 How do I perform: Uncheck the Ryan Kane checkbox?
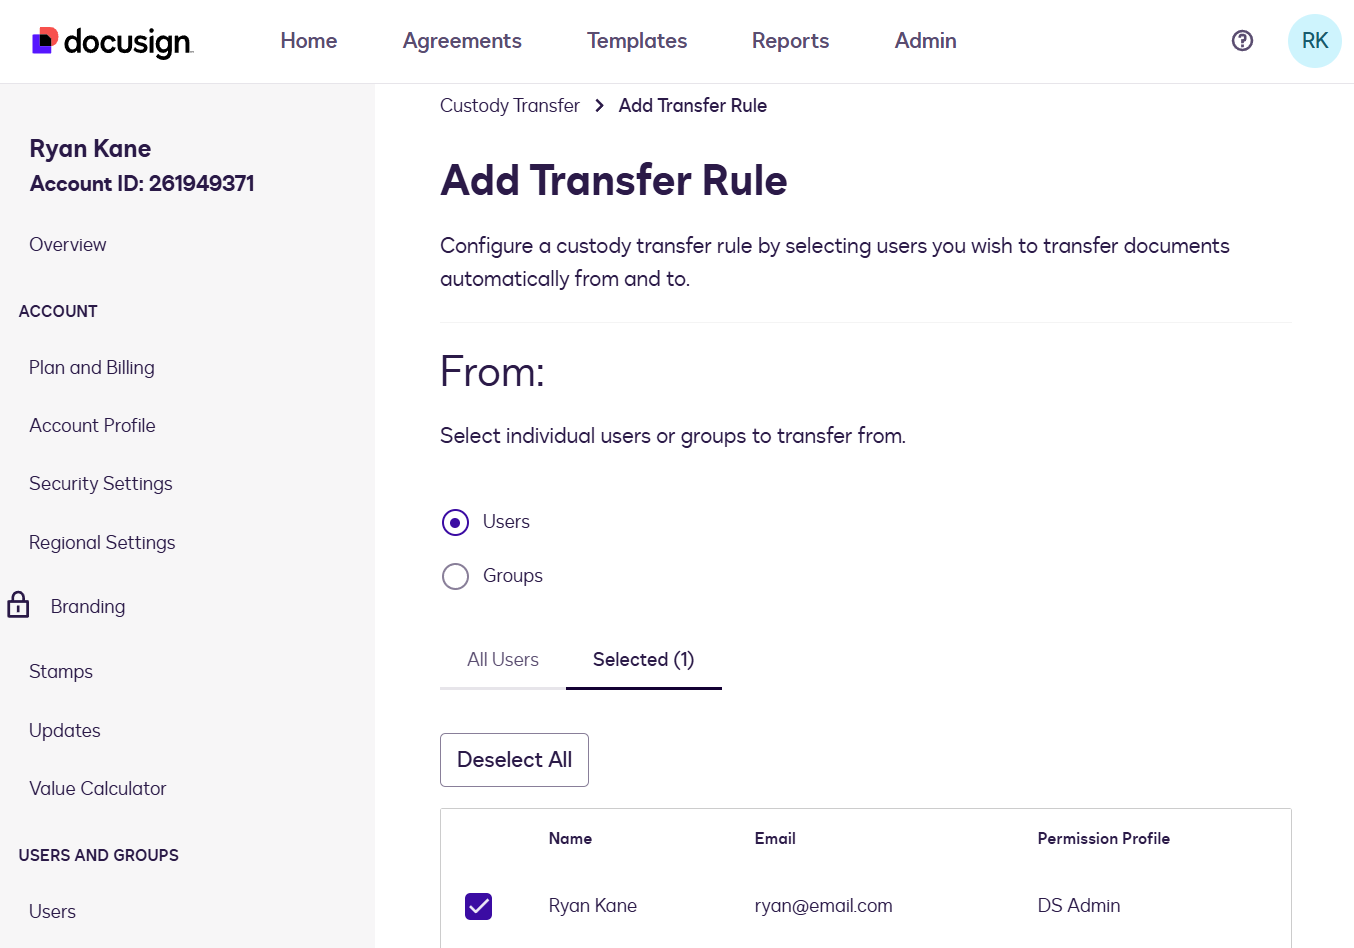[x=478, y=906]
